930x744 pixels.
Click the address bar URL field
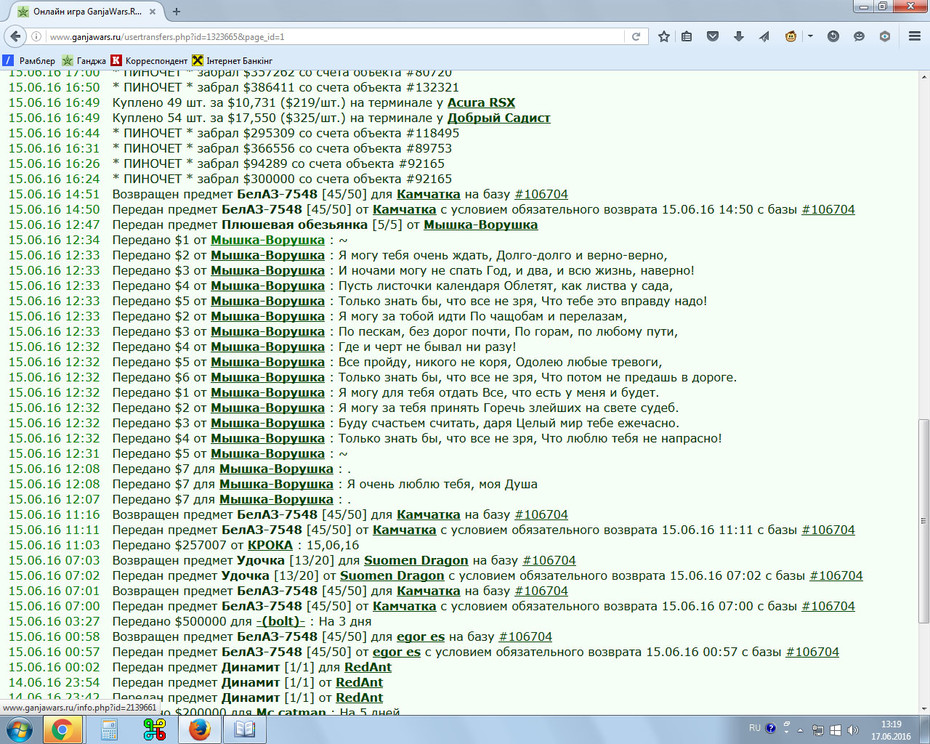(x=335, y=37)
